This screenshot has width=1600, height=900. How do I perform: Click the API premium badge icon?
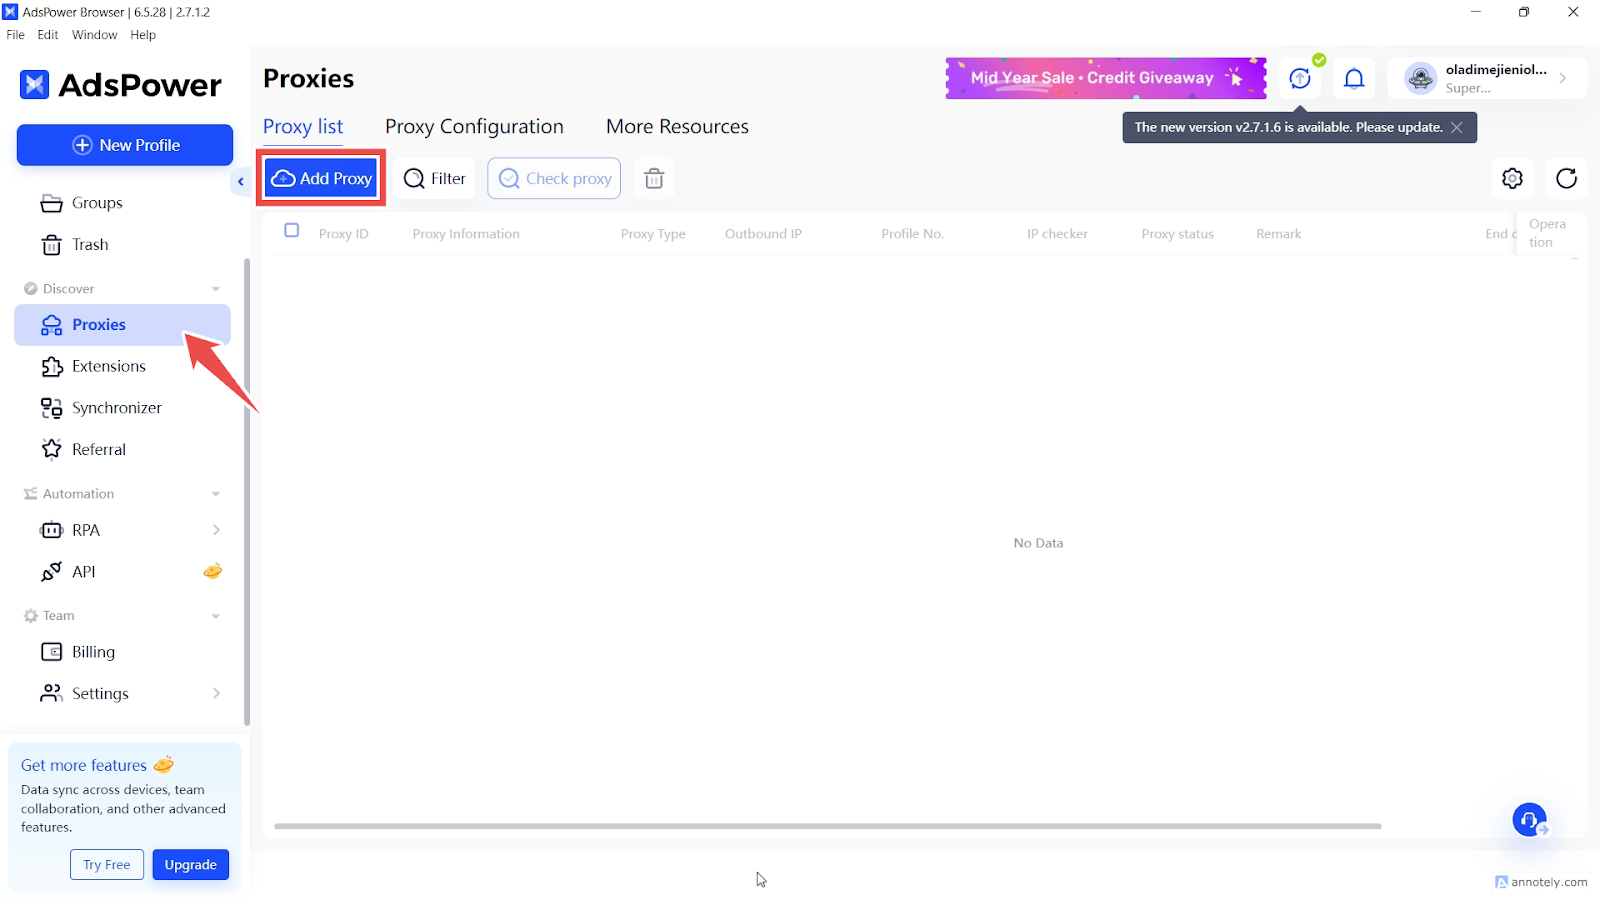coord(213,571)
